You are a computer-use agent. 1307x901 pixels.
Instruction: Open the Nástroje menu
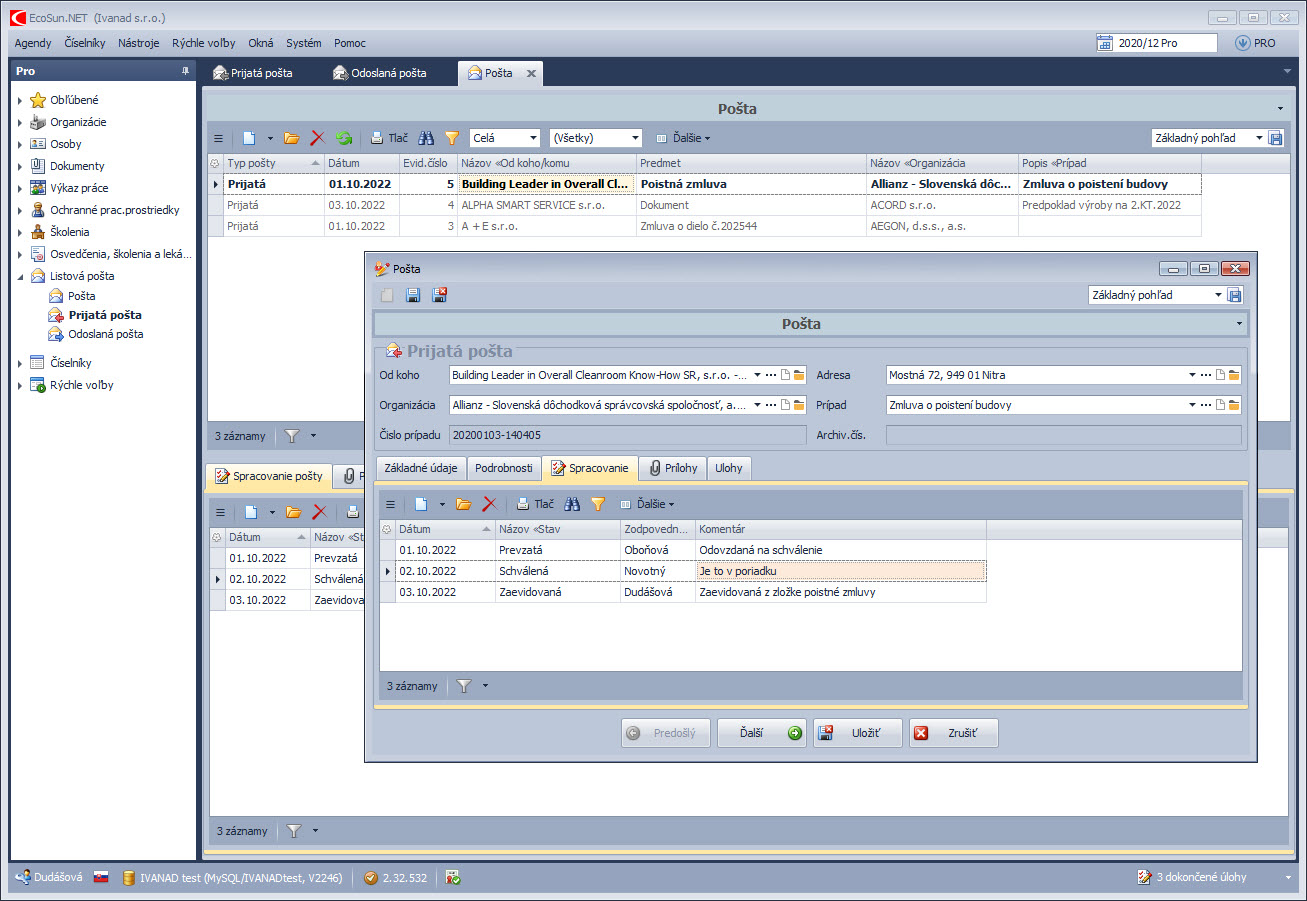(x=138, y=43)
